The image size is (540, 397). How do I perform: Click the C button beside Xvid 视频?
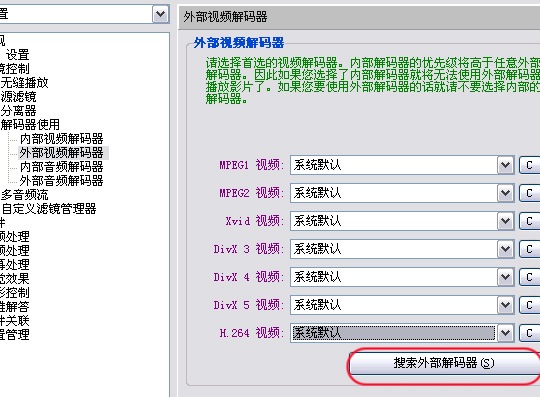(530, 221)
